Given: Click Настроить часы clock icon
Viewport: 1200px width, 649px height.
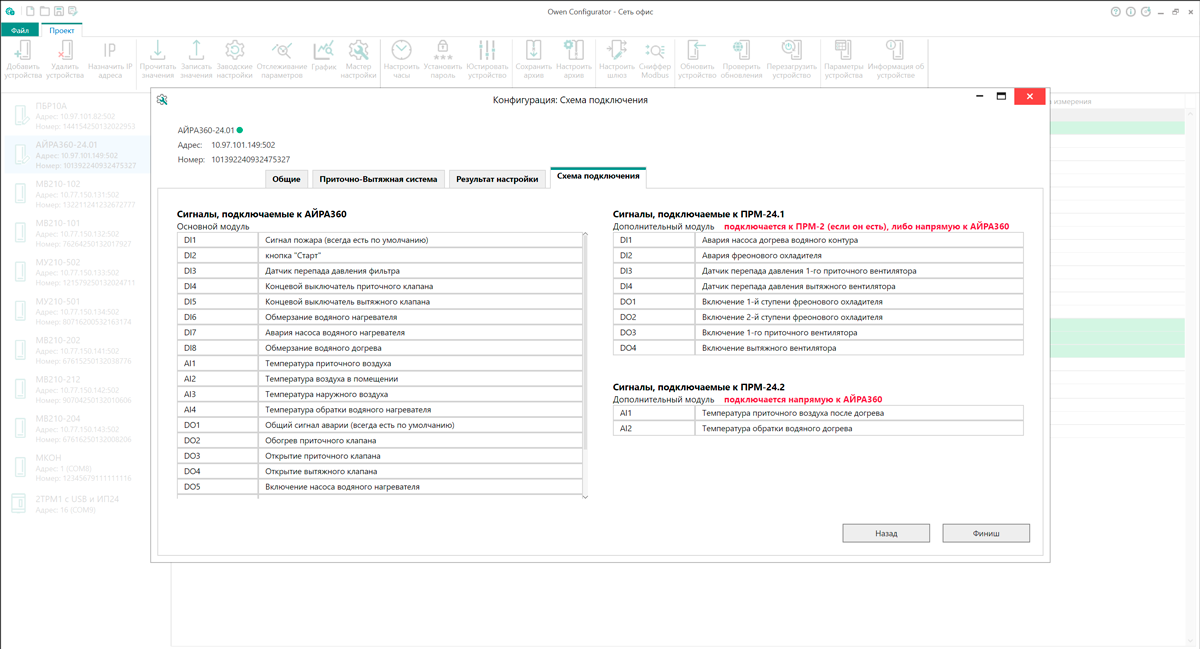Looking at the screenshot, I should 401,51.
